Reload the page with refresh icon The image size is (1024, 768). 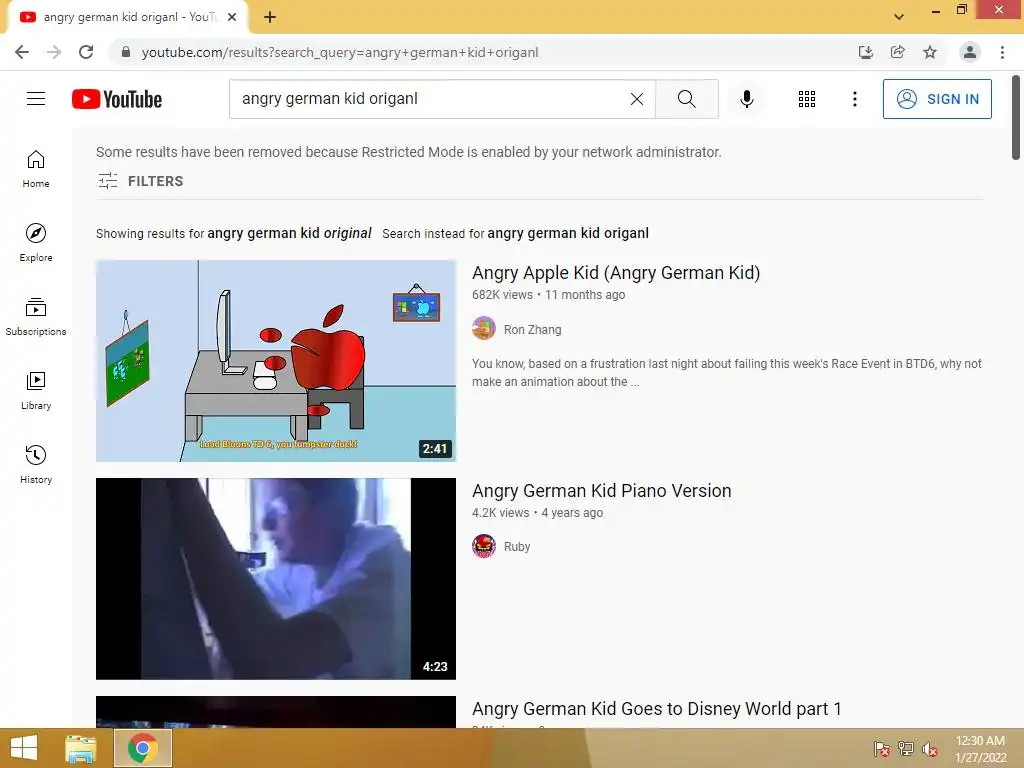point(86,52)
